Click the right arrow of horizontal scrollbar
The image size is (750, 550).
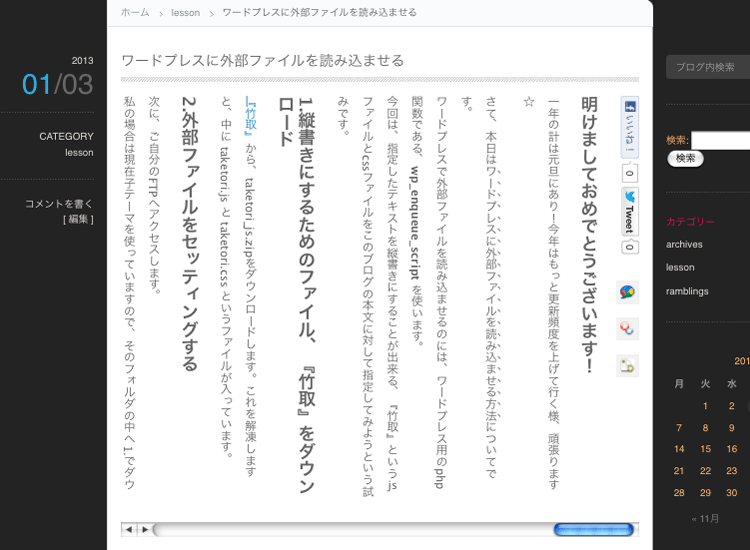pyautogui.click(x=144, y=529)
